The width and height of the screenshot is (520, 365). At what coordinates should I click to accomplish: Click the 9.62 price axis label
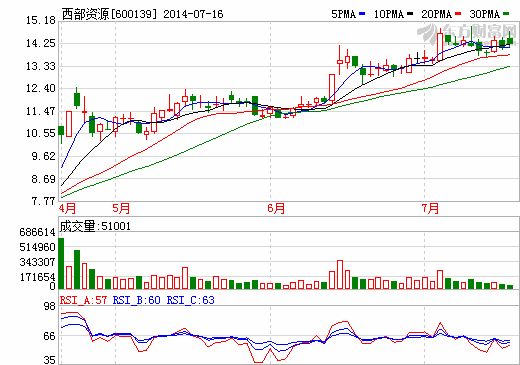(43, 156)
